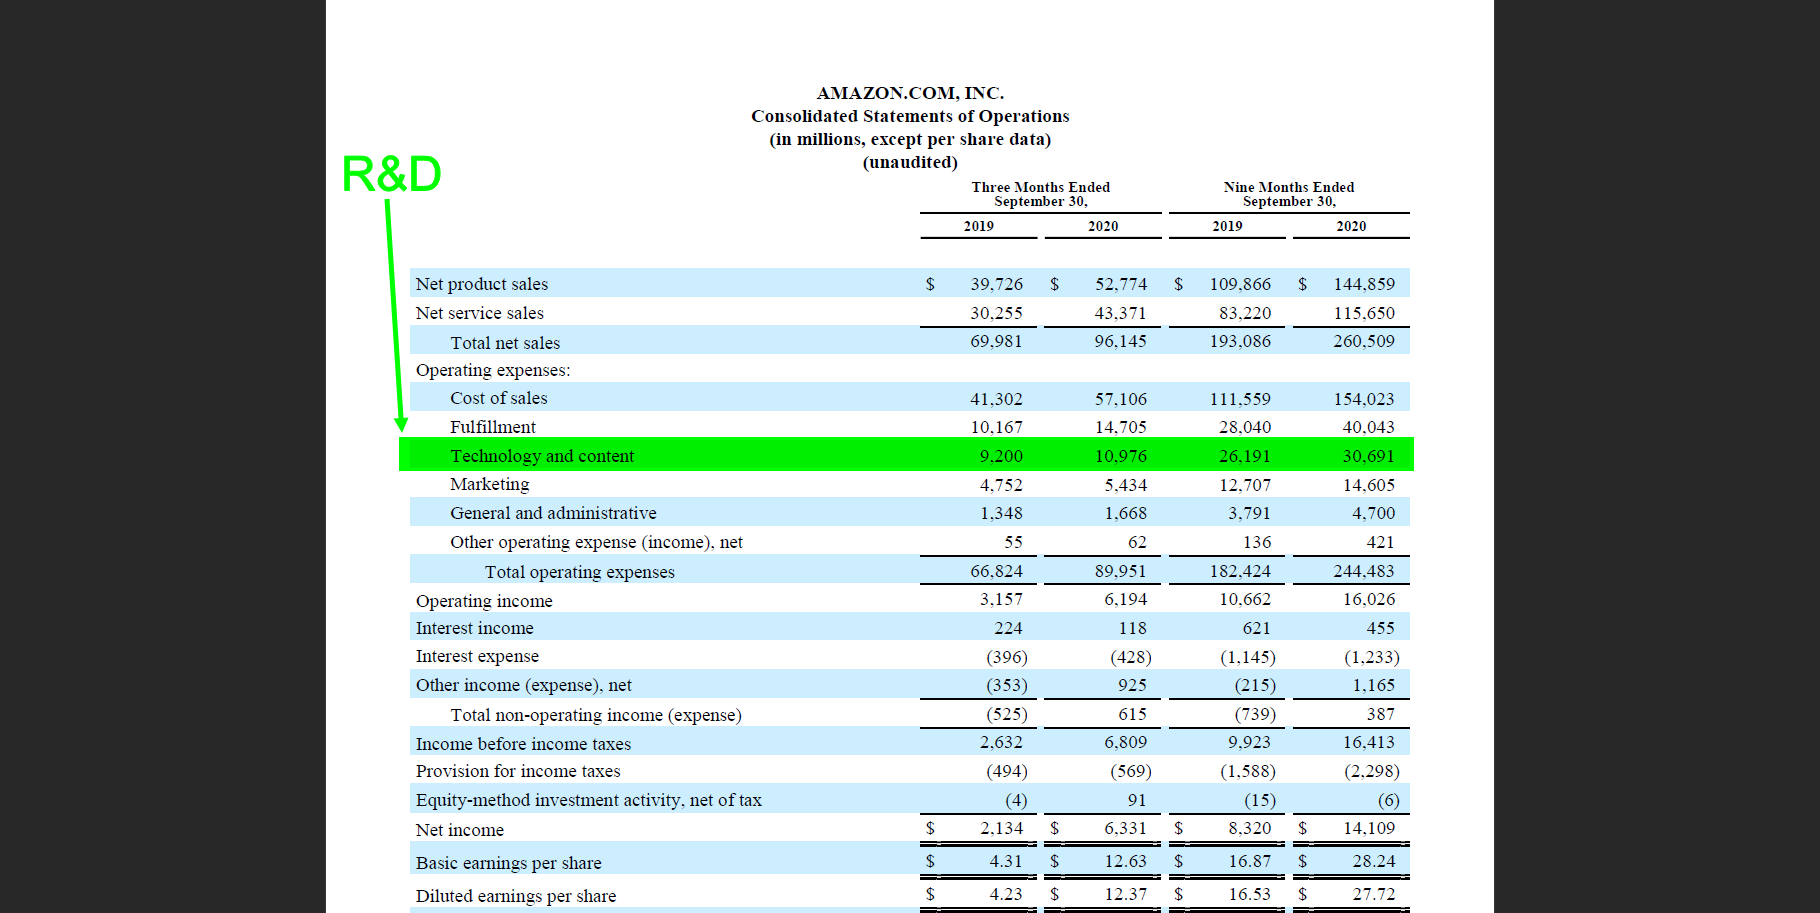Select the basic earnings per share value 12.63
The width and height of the screenshot is (1820, 913).
[1126, 861]
